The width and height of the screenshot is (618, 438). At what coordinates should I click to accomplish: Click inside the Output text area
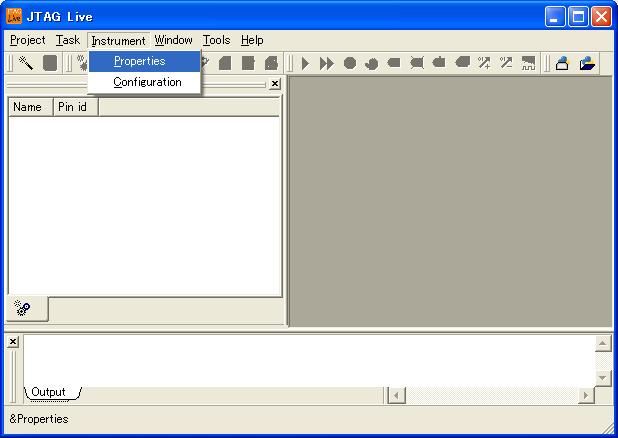point(309,360)
